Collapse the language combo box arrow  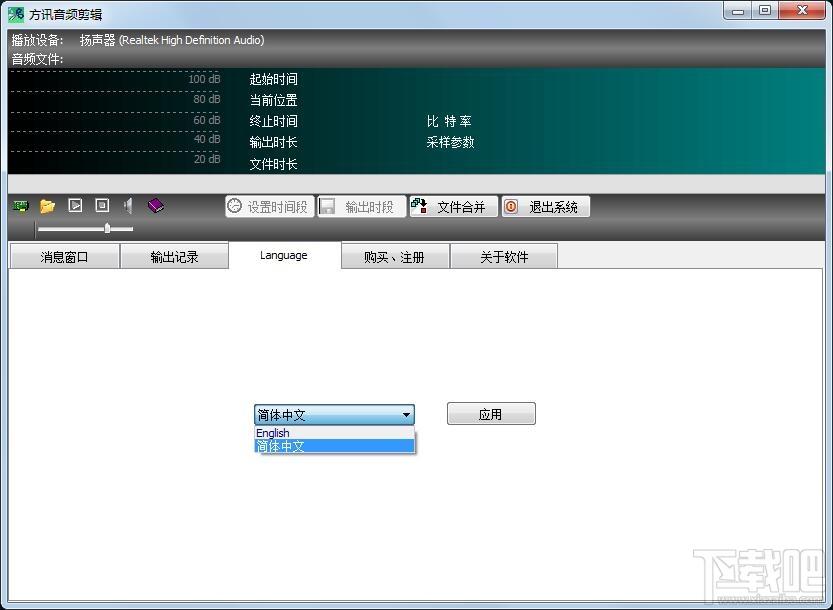406,414
